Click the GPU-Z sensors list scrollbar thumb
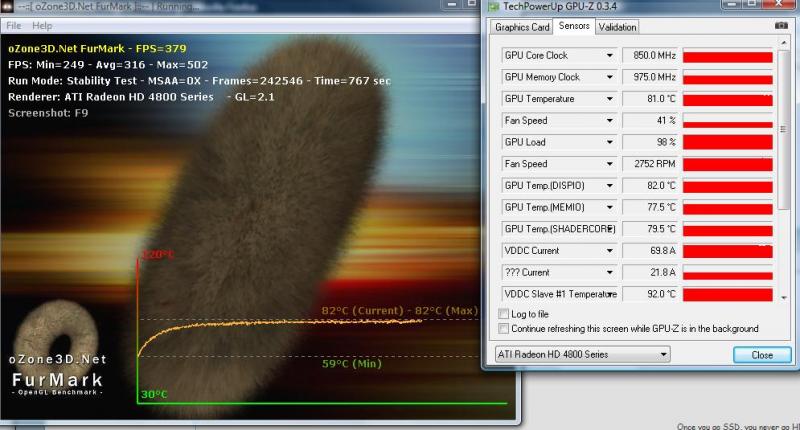Viewport: 800px width, 430px height. coord(783,130)
